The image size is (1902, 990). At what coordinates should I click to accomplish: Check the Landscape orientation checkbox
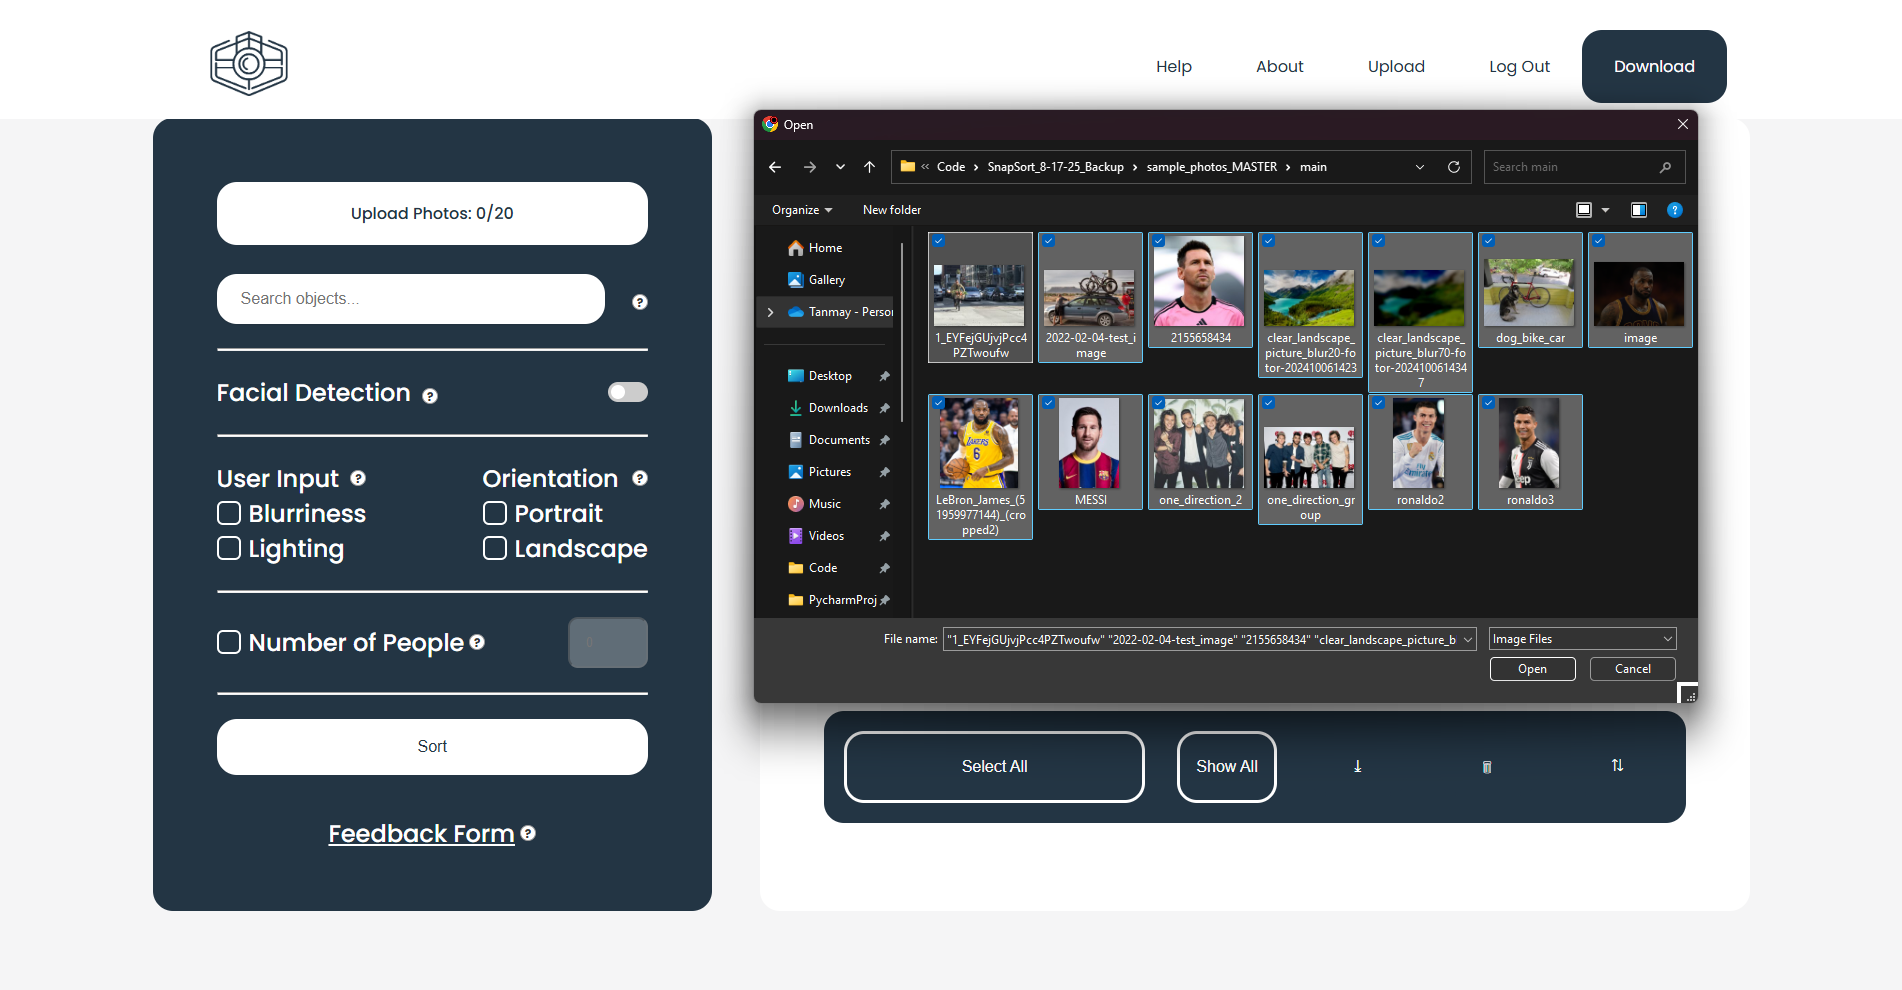495,548
